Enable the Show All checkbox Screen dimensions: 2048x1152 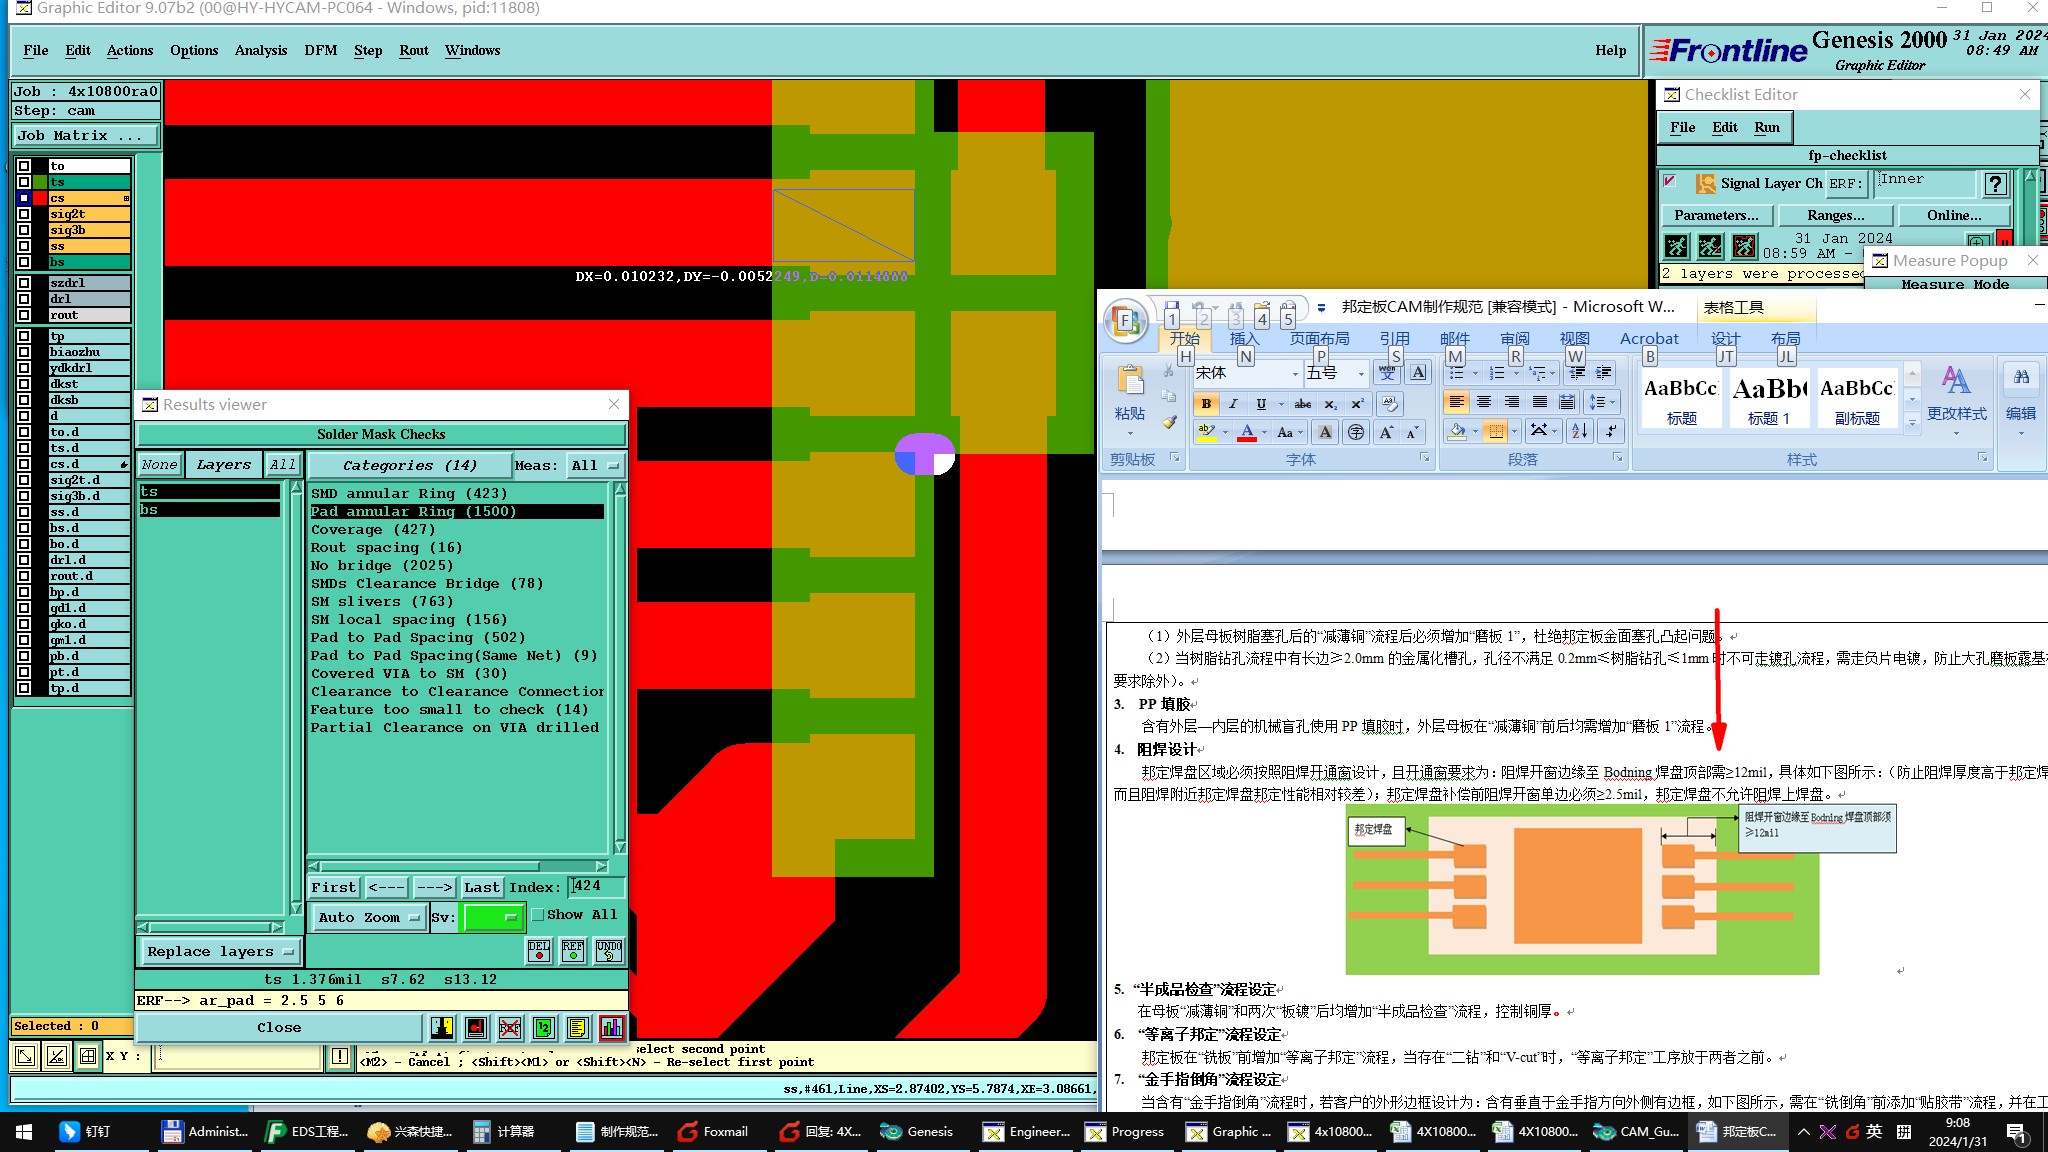pyautogui.click(x=538, y=914)
